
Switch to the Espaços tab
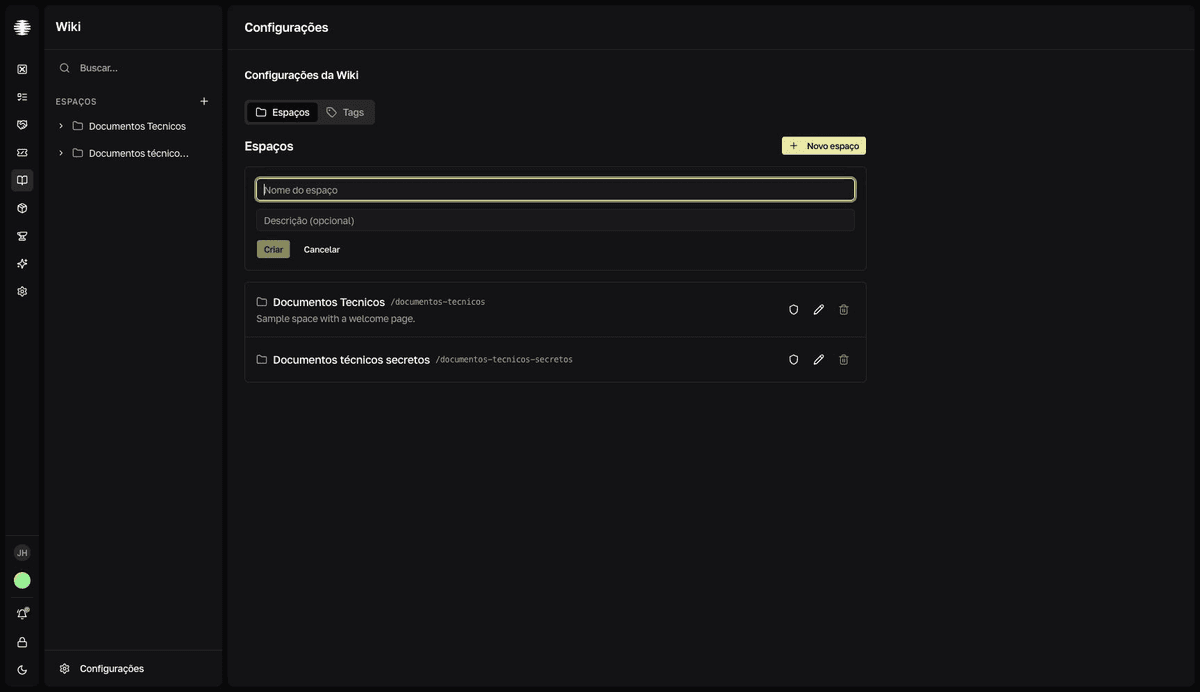[282, 112]
